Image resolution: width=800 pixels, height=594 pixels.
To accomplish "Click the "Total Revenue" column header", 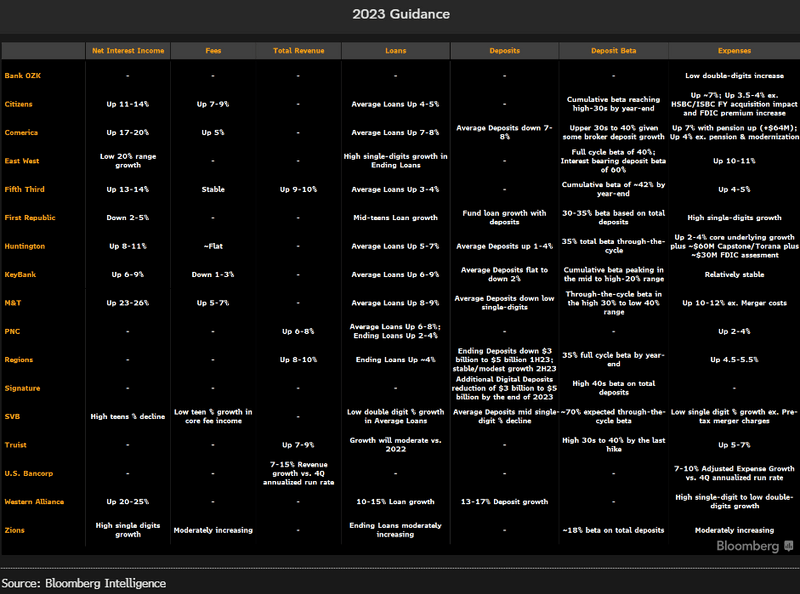I will coord(298,51).
